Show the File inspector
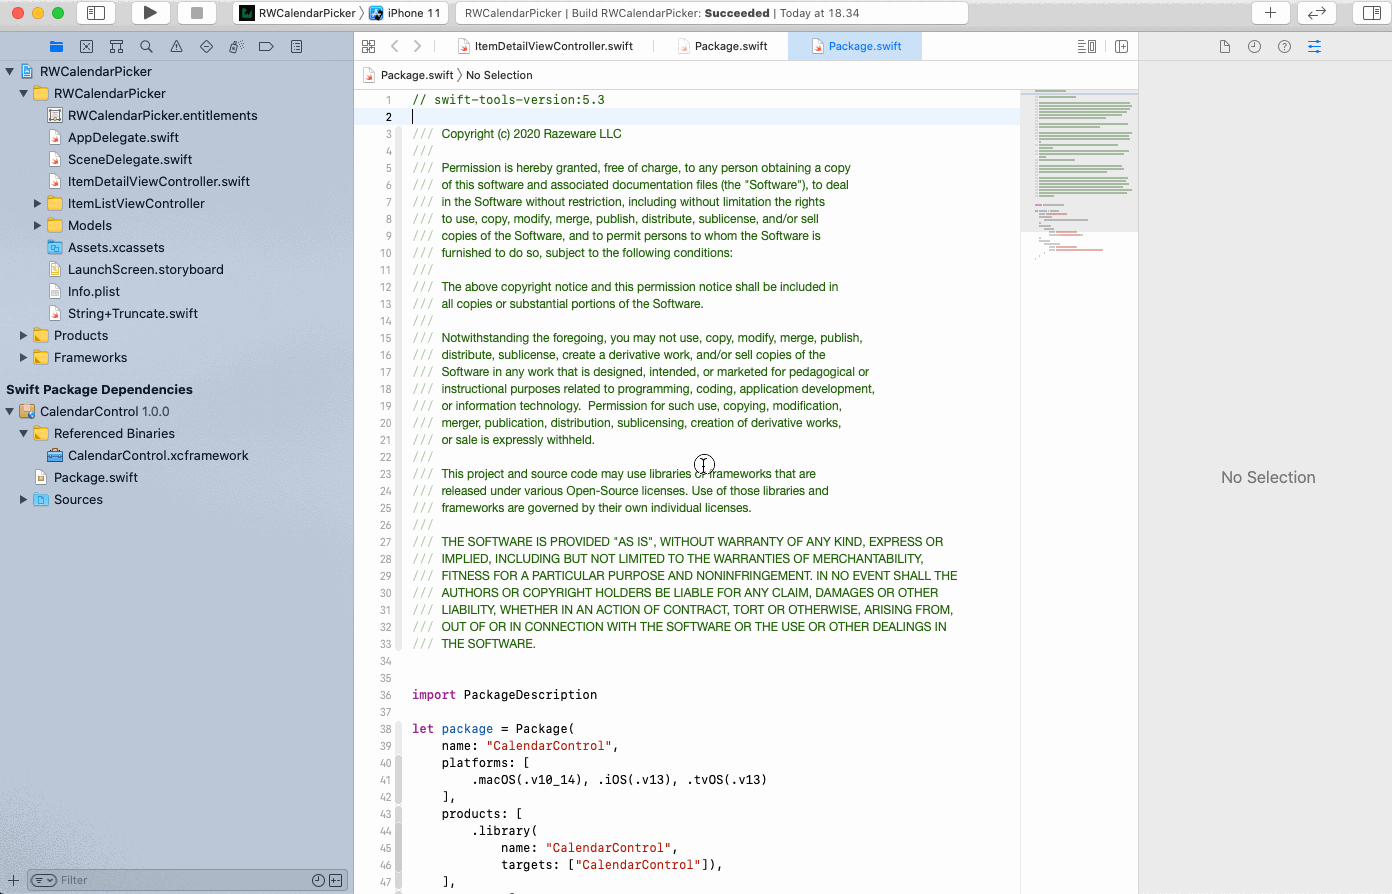Screen dimensions: 1392x894 1224,46
